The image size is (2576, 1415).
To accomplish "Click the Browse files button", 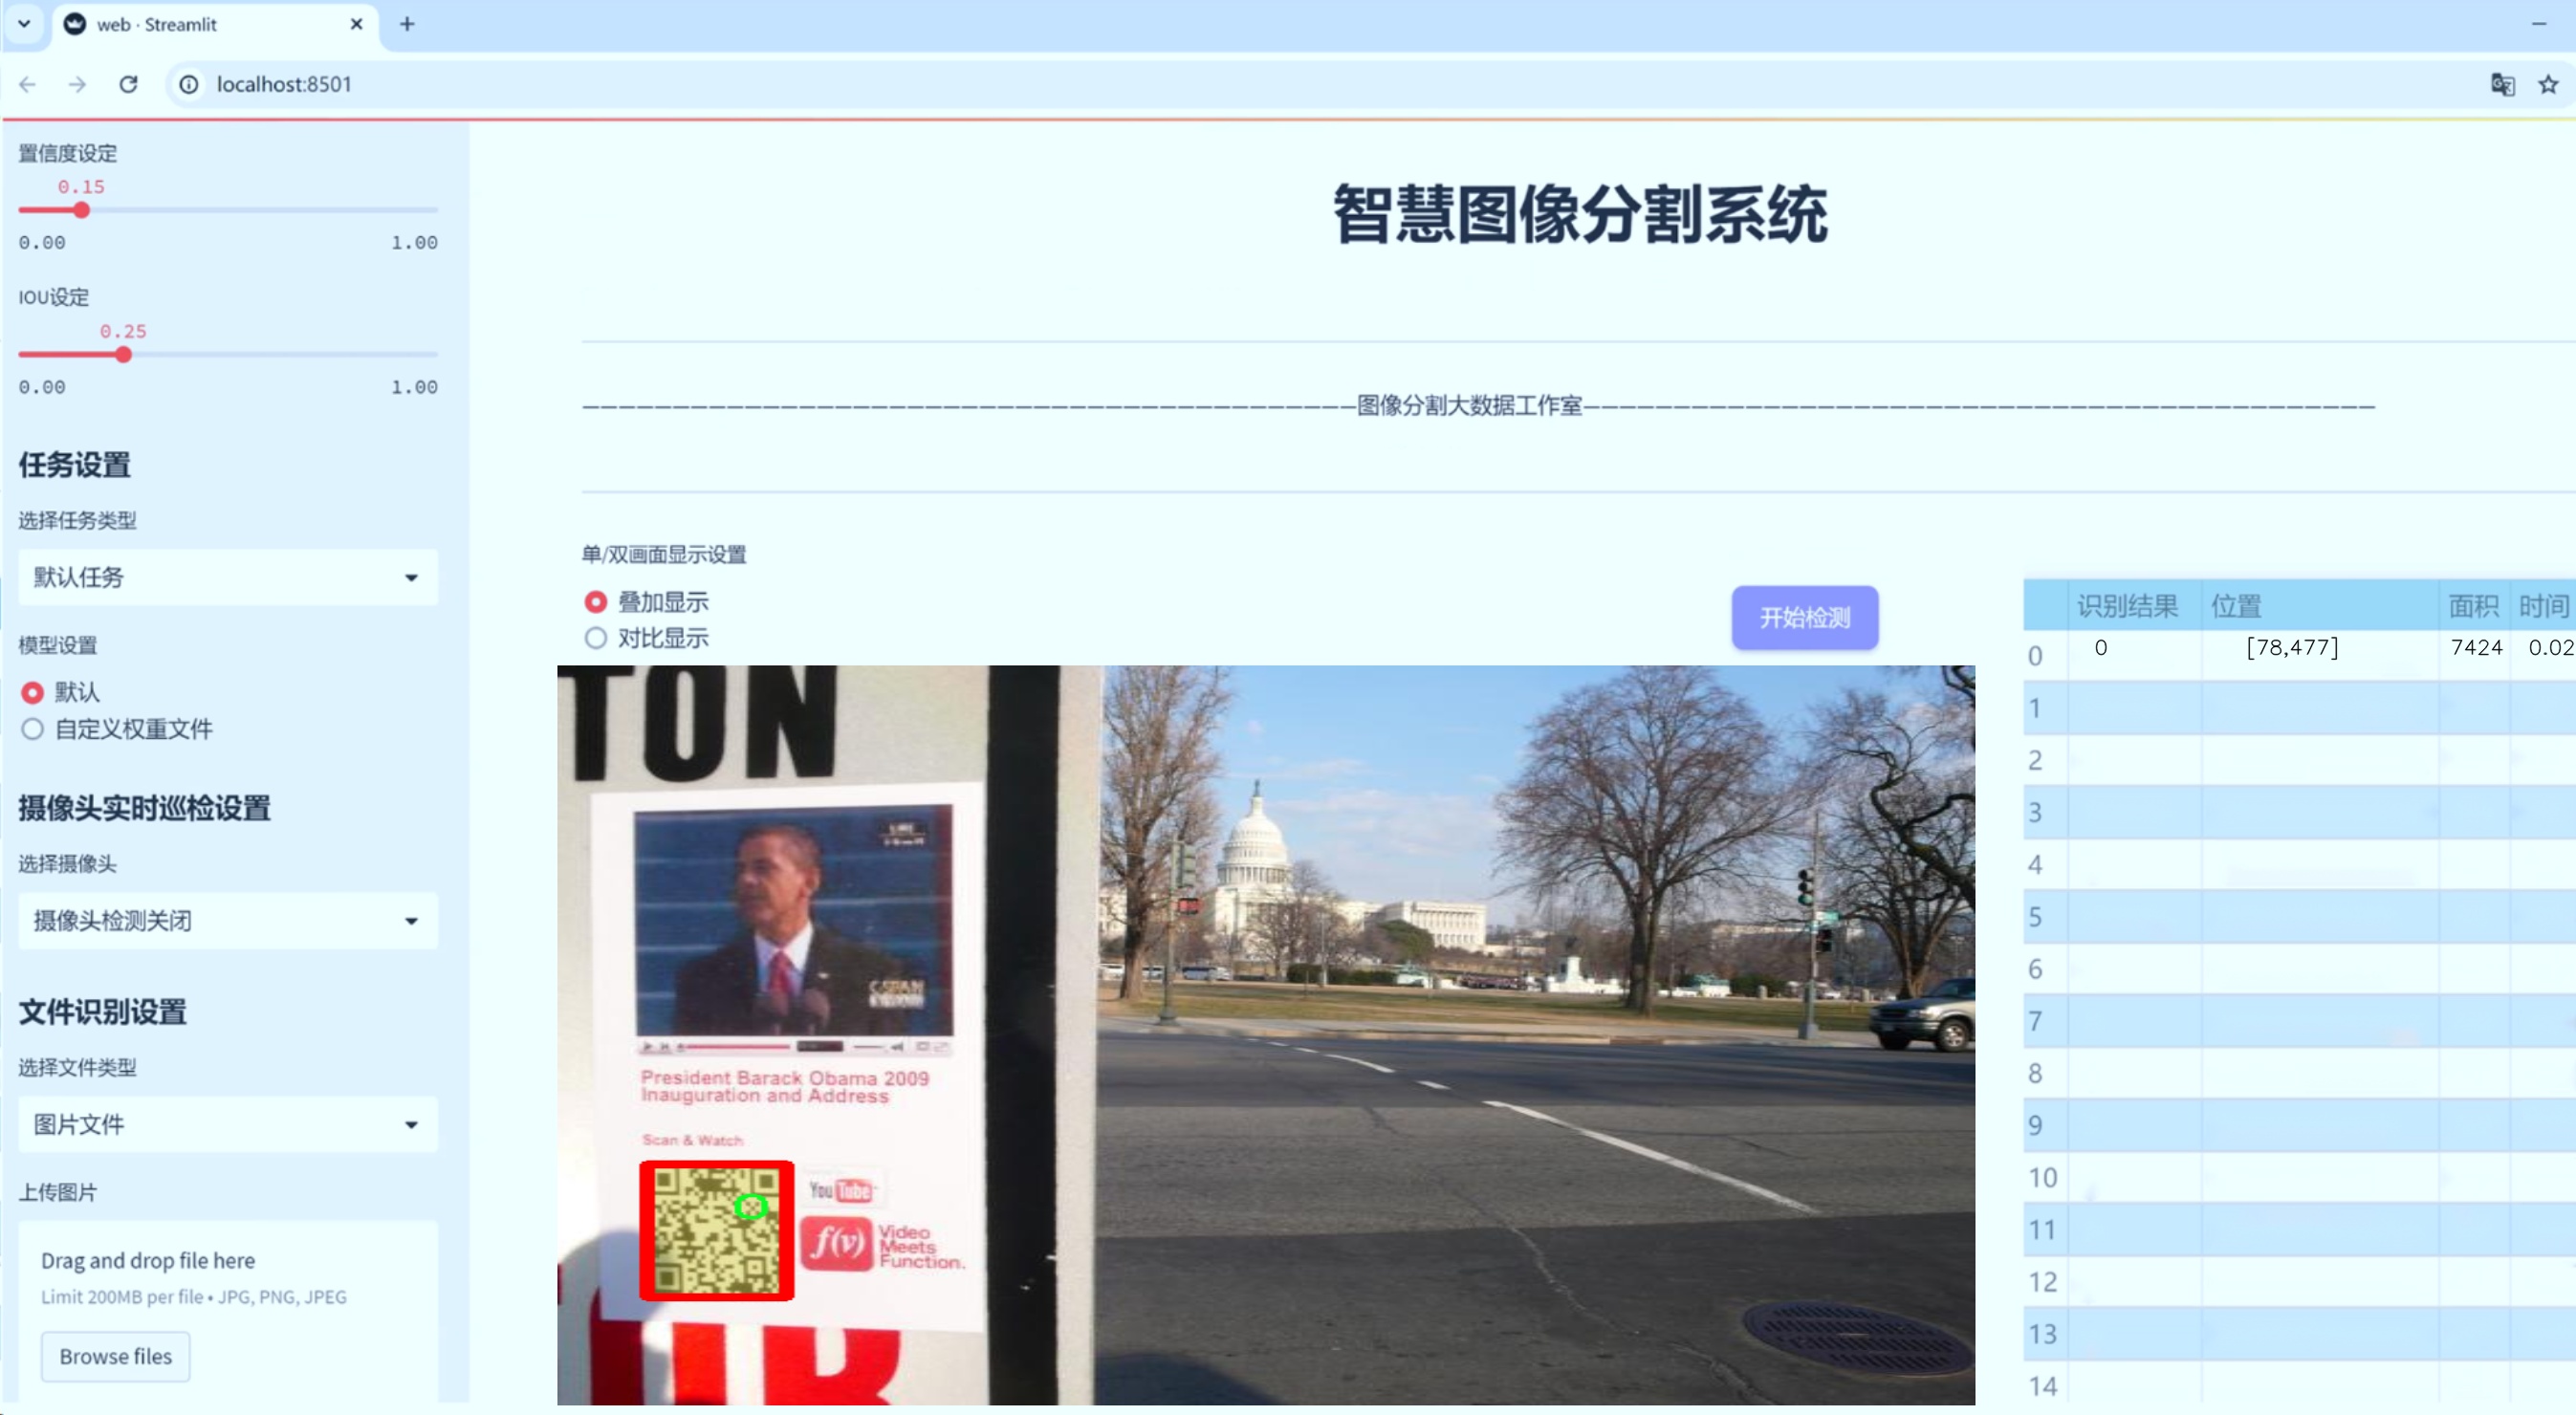I will point(115,1356).
